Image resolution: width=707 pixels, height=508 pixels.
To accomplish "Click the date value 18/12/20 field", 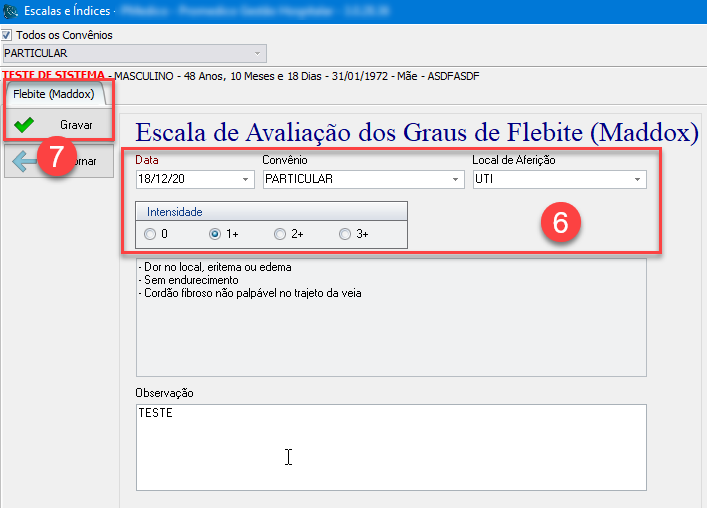I will (185, 180).
